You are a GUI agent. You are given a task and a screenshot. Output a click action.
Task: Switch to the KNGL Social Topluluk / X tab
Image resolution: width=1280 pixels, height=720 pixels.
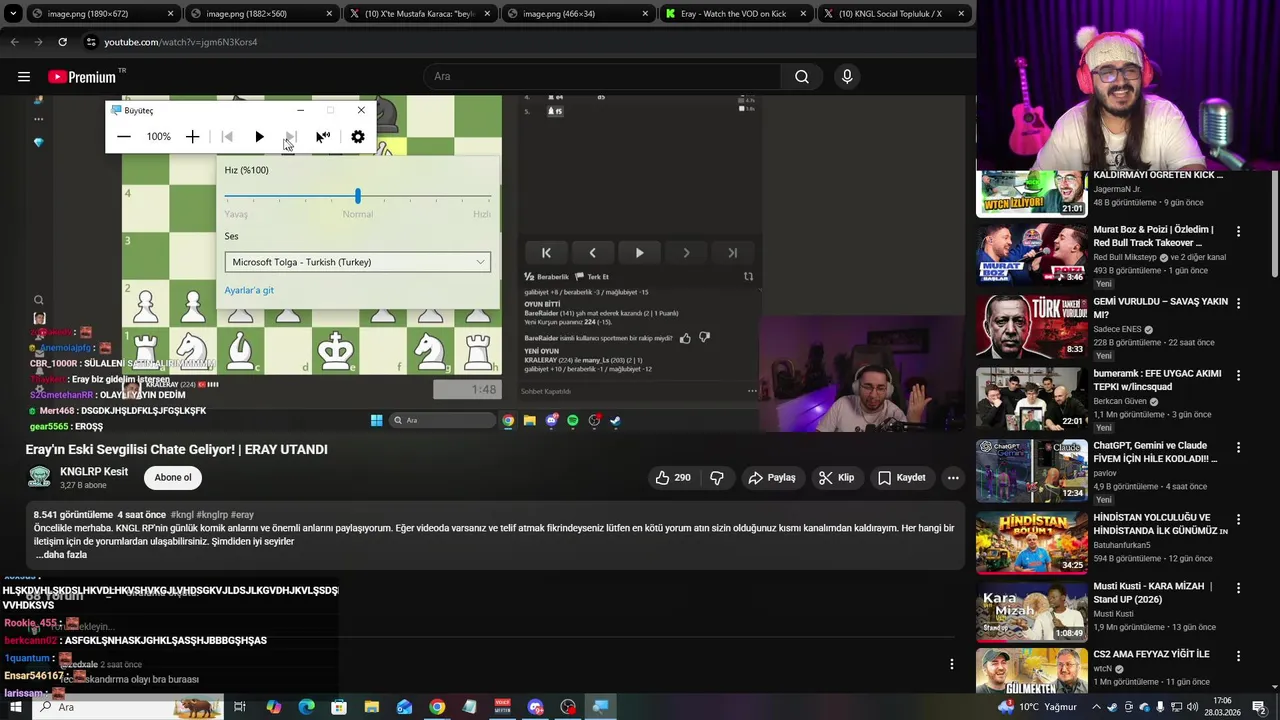point(893,14)
